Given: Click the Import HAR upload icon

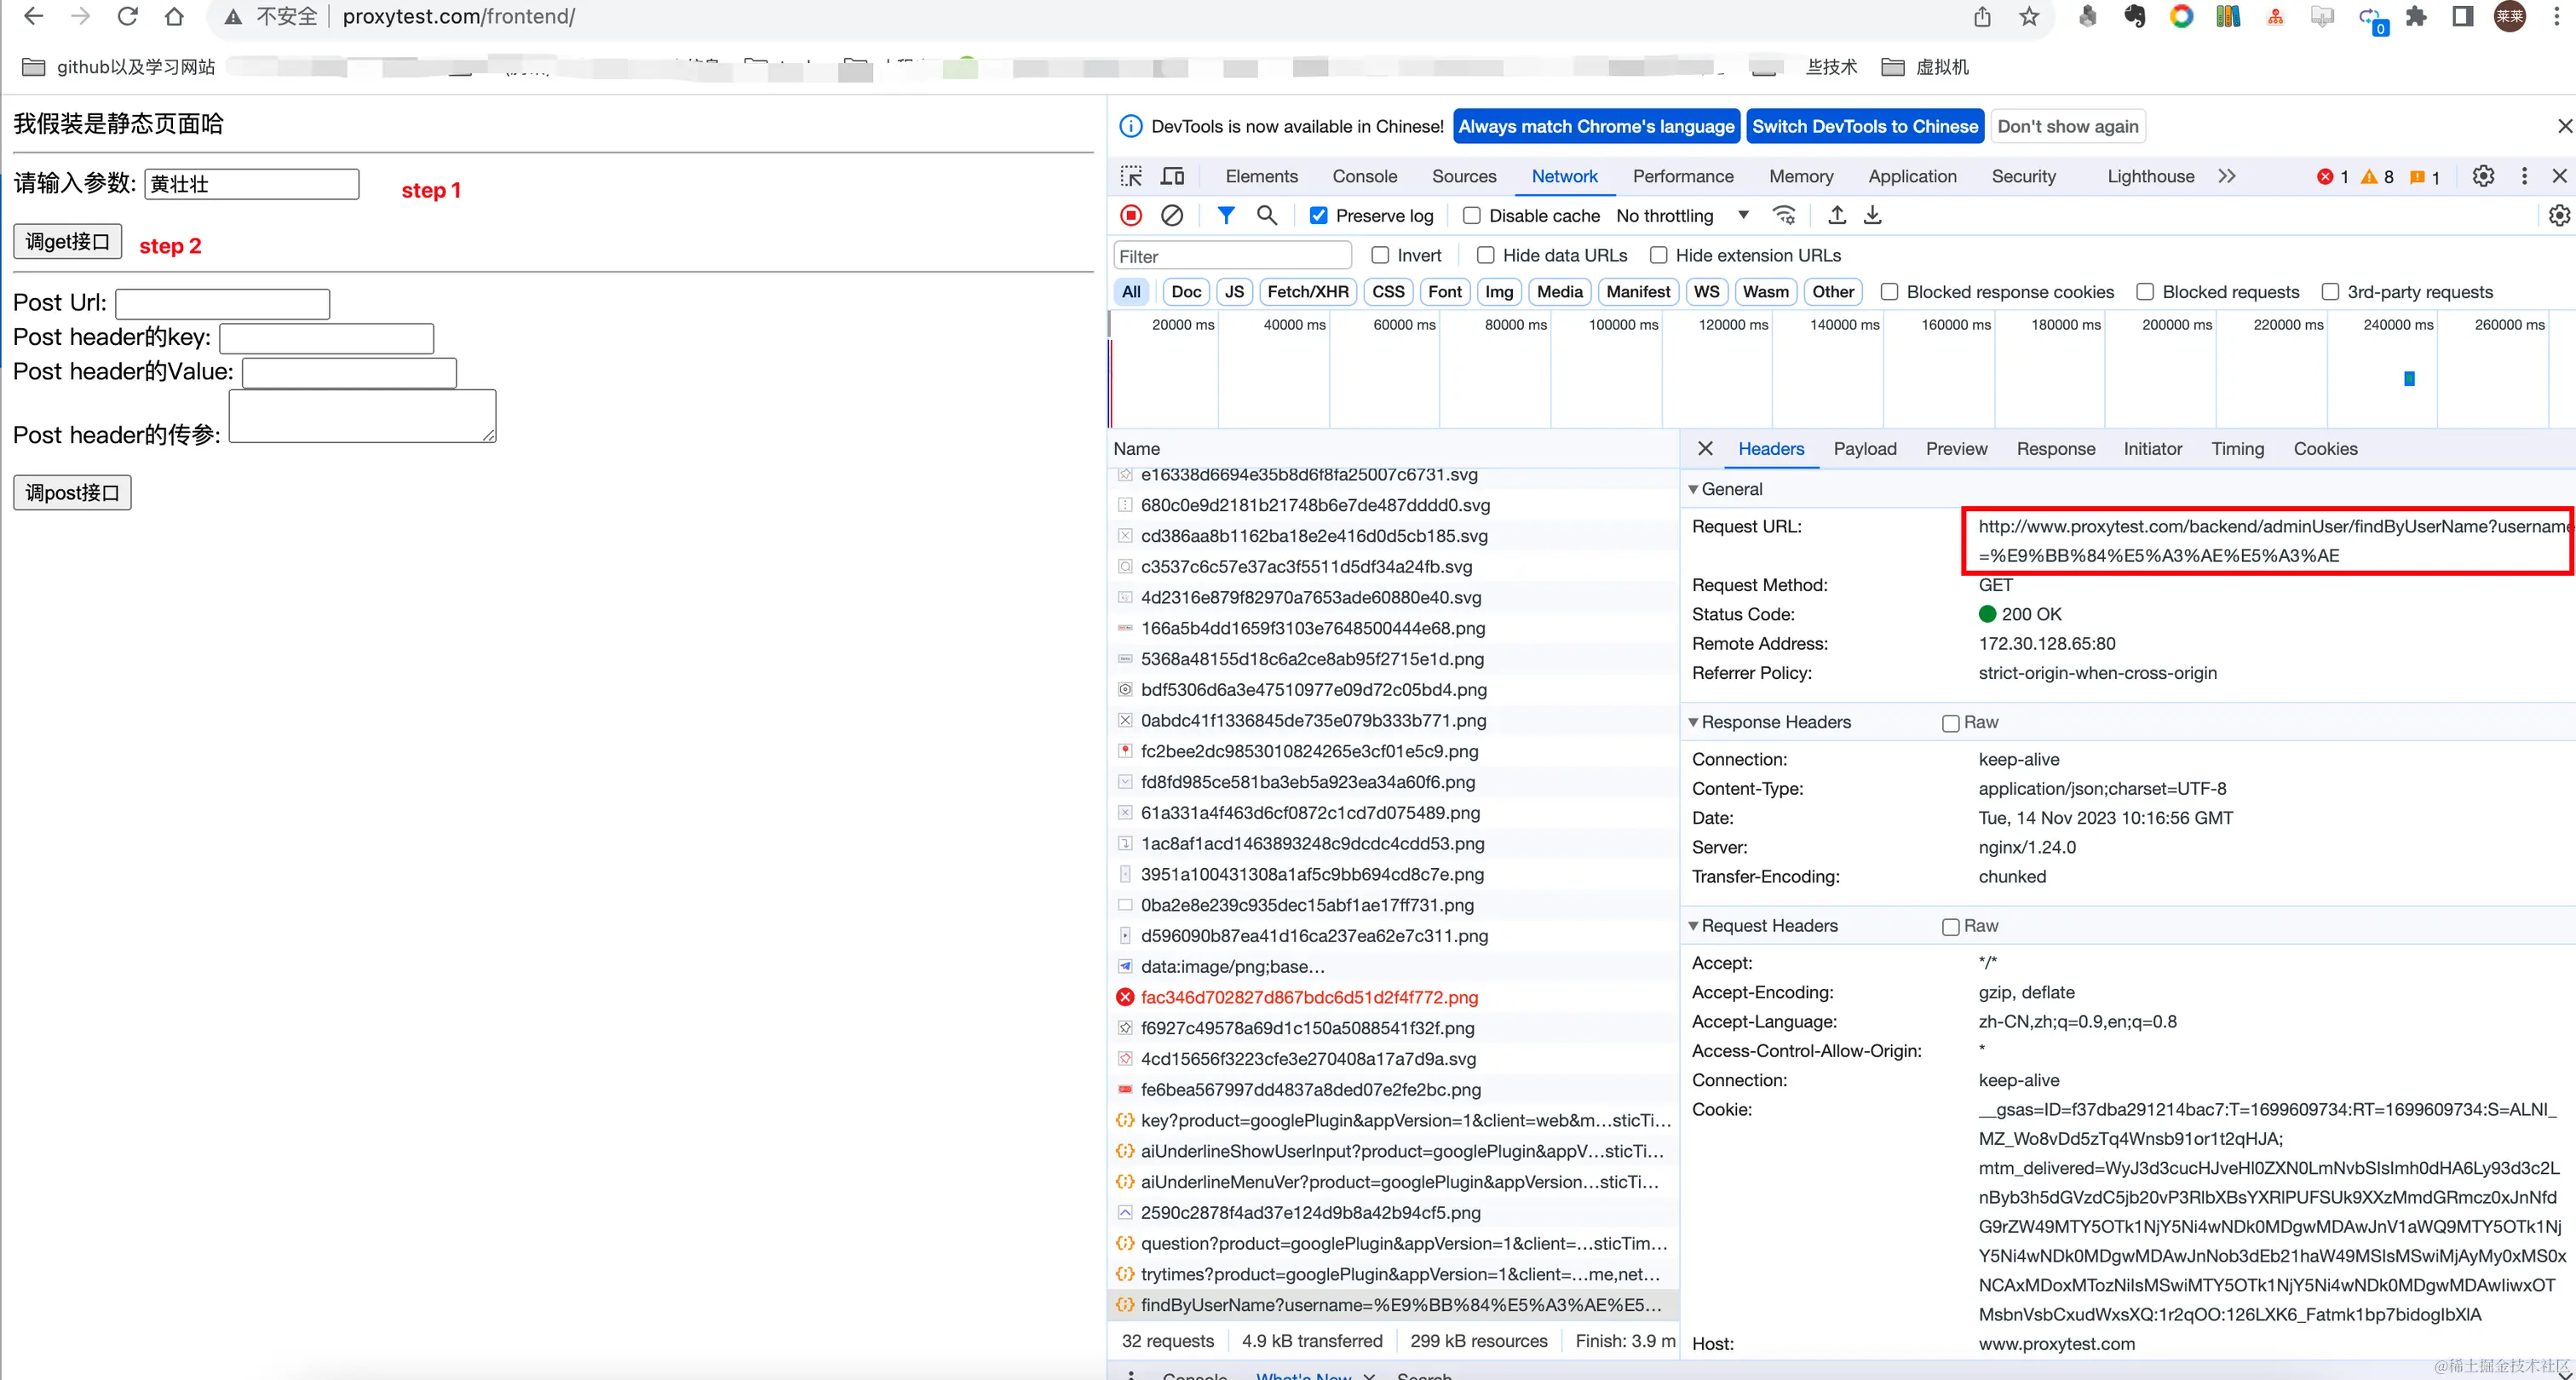Looking at the screenshot, I should 1837,215.
